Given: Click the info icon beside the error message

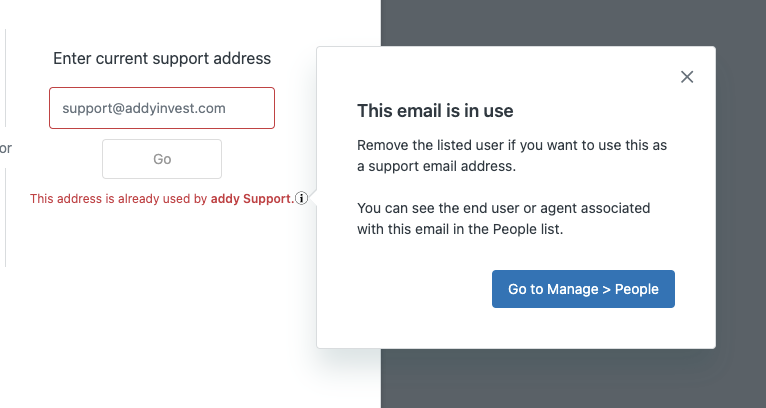Looking at the screenshot, I should coord(301,199).
